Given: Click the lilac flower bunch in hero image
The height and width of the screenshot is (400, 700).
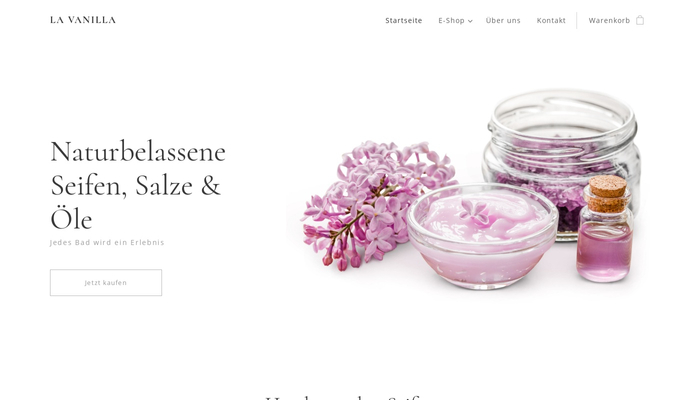Looking at the screenshot, I should coord(377,205).
